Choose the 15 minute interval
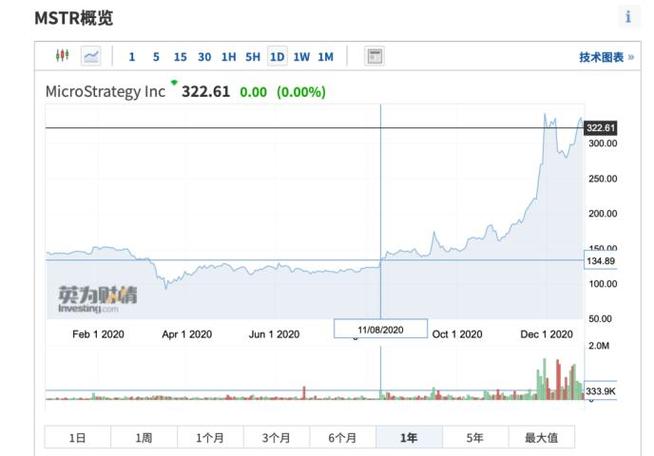 tap(180, 57)
